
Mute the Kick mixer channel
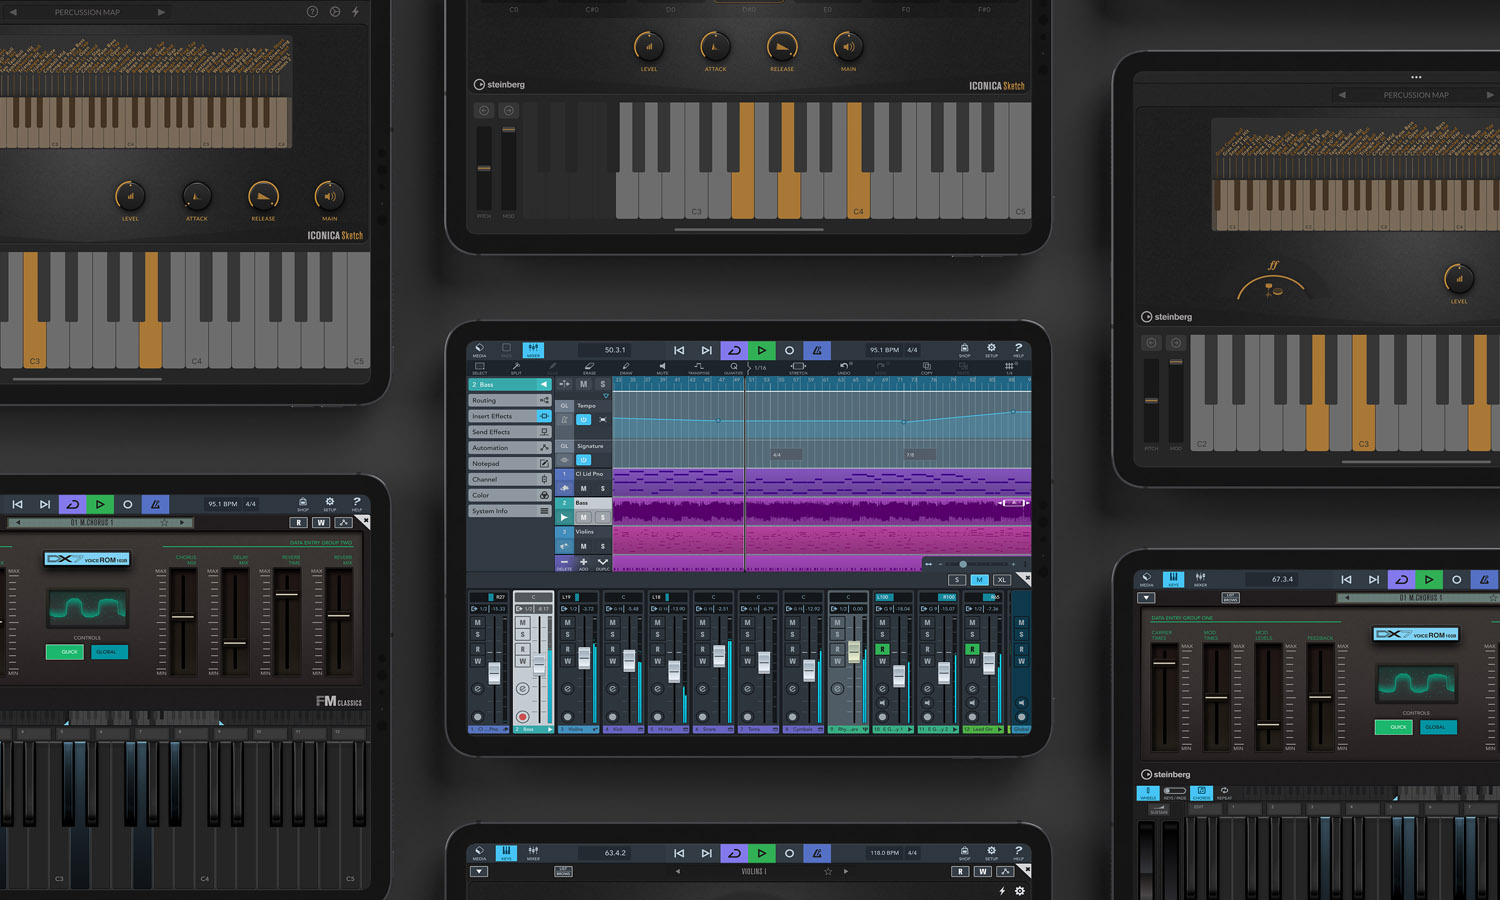(x=612, y=622)
